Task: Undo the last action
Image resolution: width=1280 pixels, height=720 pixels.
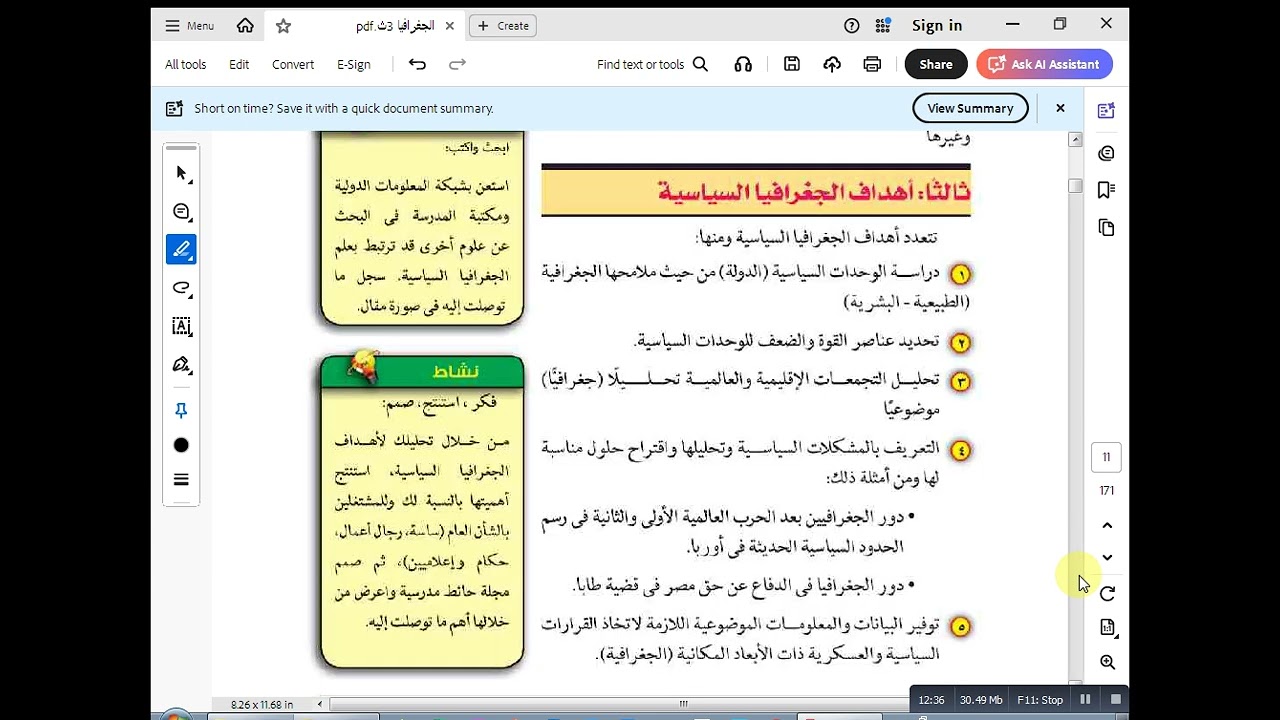Action: (x=417, y=64)
